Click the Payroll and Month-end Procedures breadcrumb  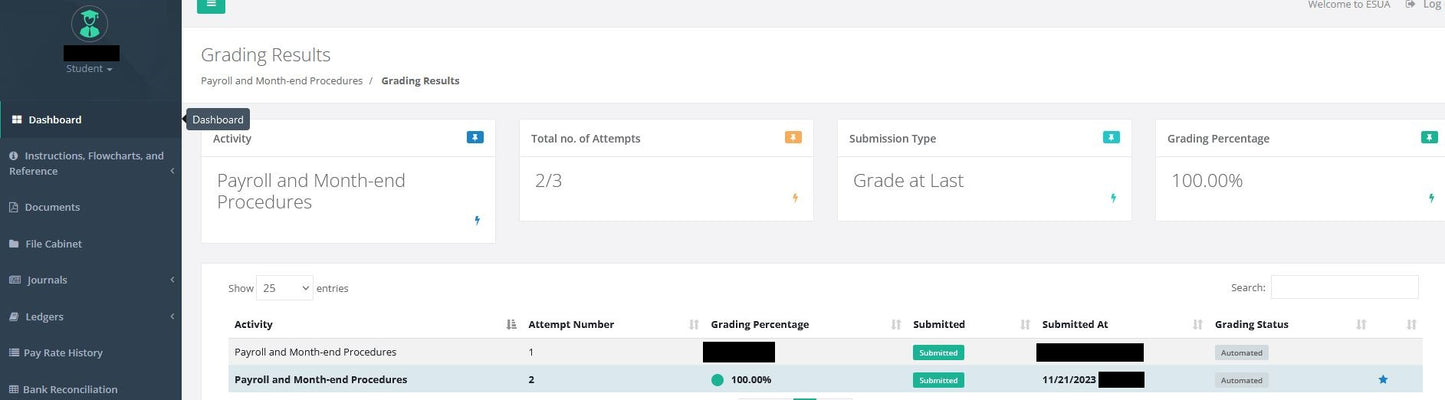[281, 81]
